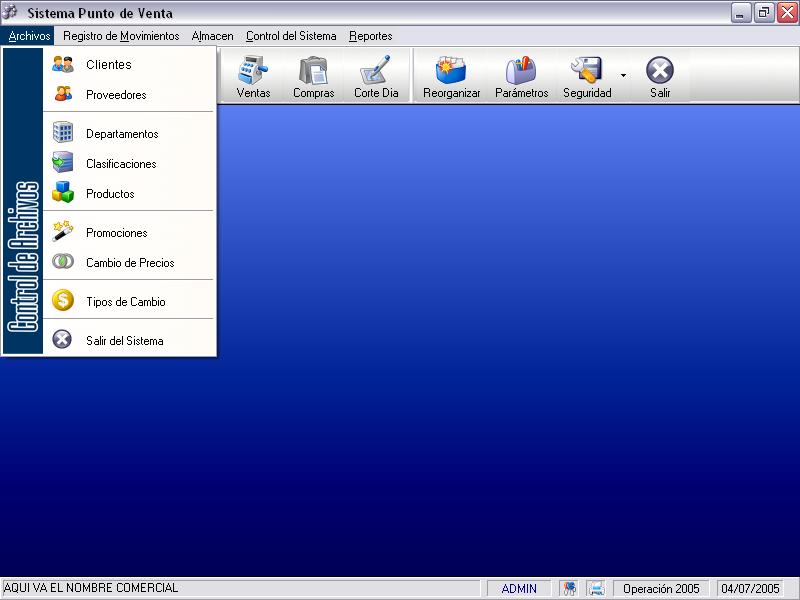Choose Proveedores in the menu
800x600 pixels.
(x=115, y=95)
